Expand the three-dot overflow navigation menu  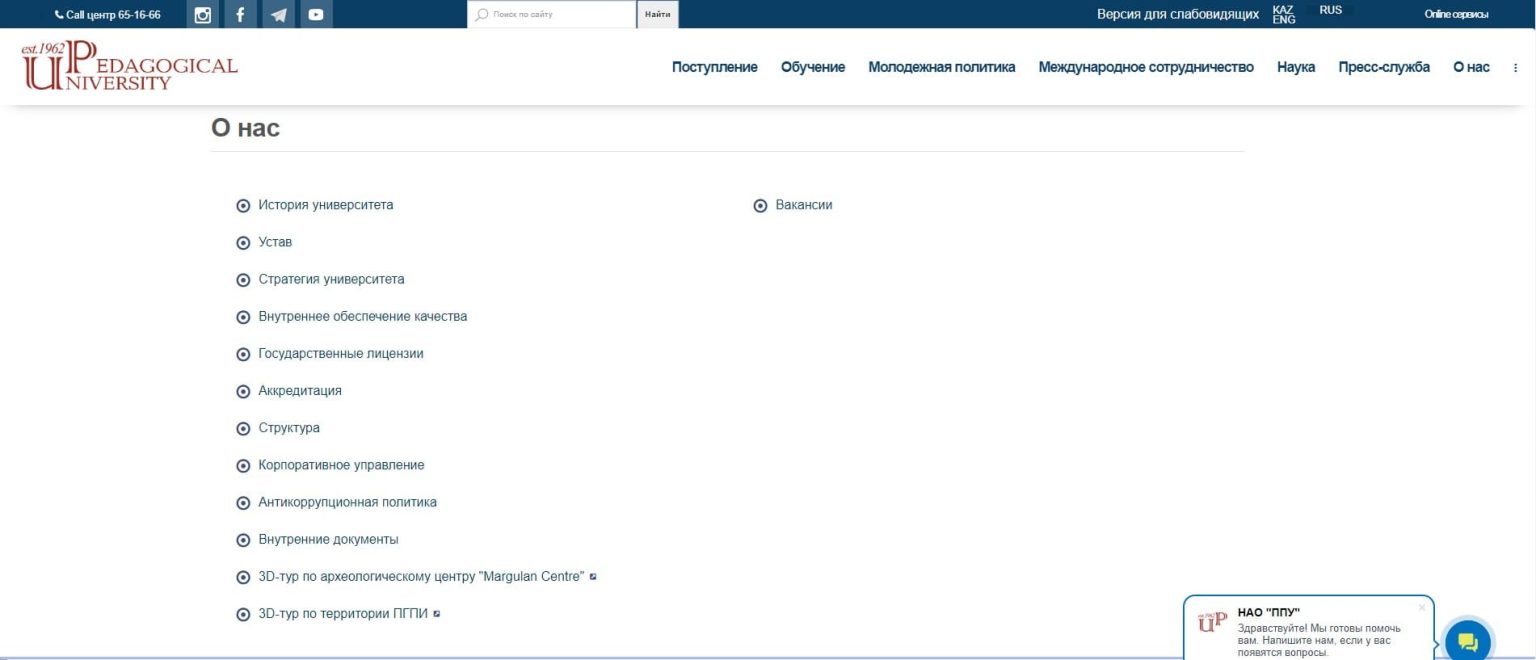tap(1516, 68)
